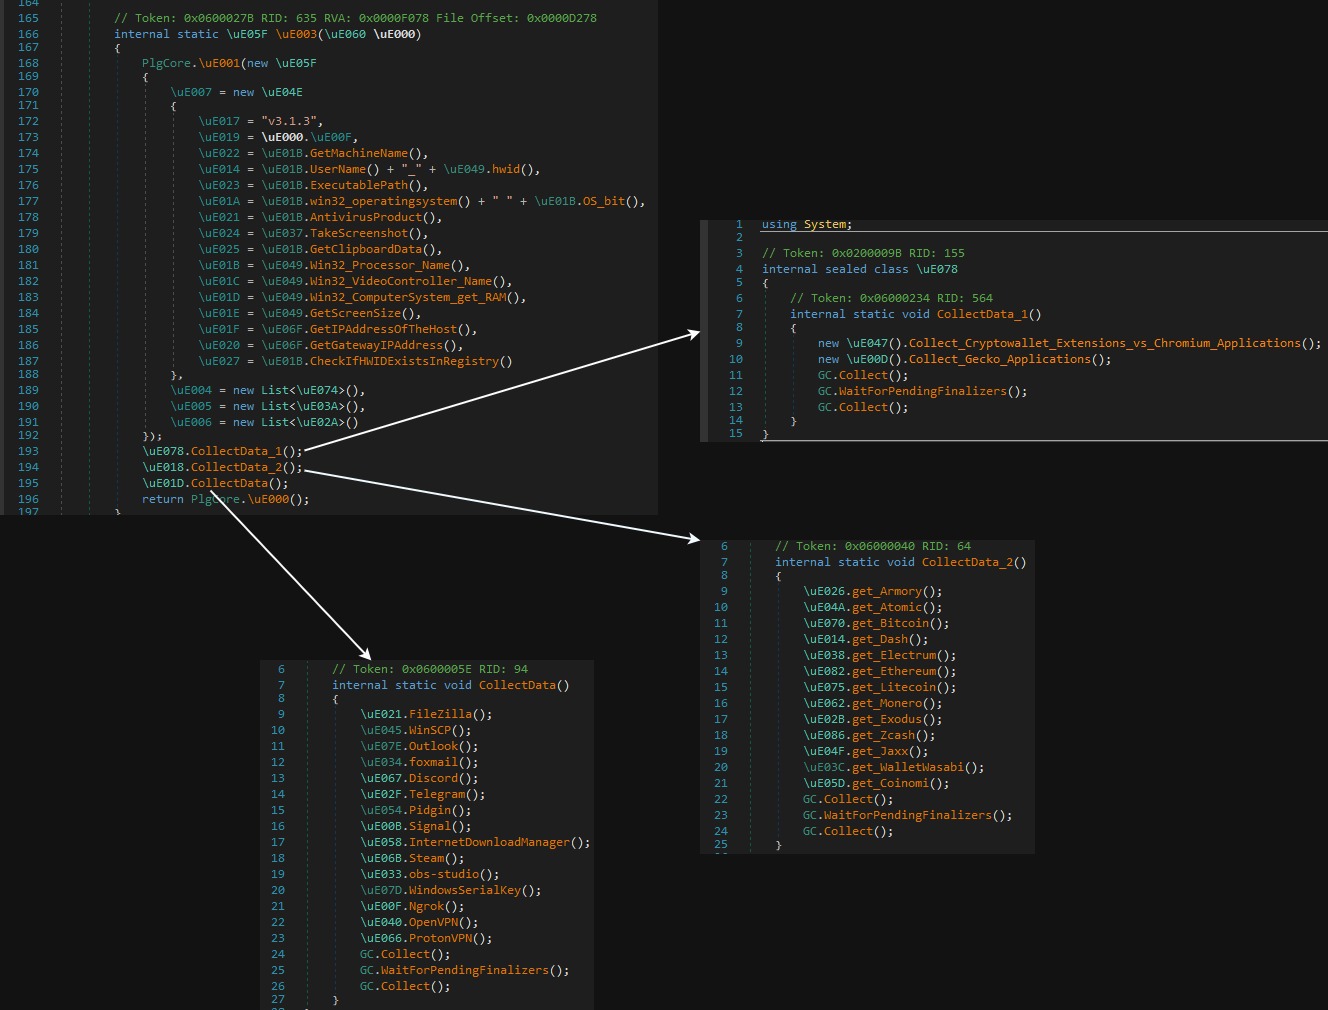Screen dimensions: 1328x1010
Task: Click the hwid method call
Action: click(506, 169)
